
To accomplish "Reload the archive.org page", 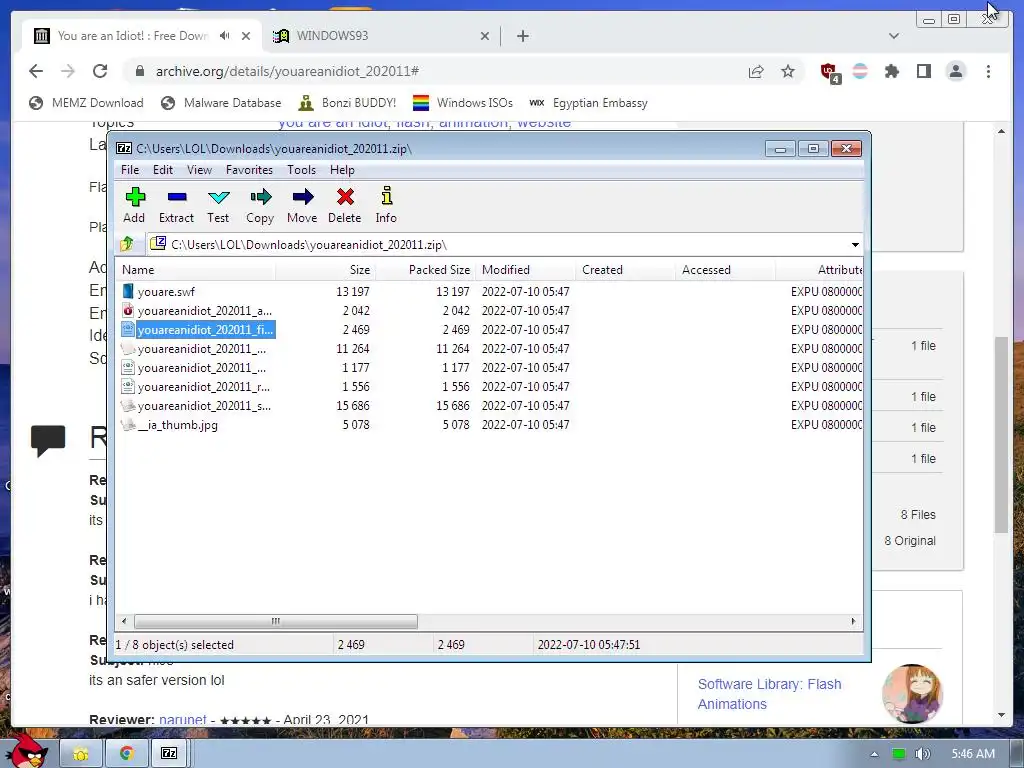I will coord(99,71).
